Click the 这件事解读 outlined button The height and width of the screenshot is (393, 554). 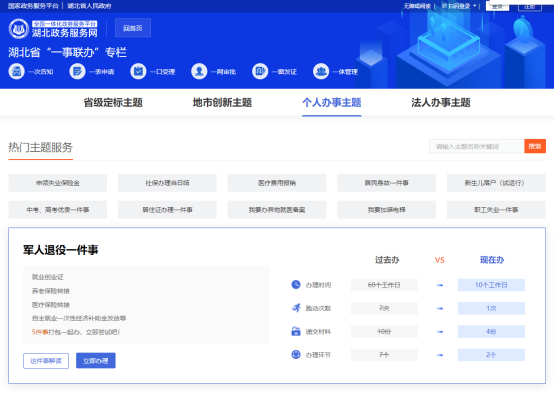click(x=46, y=361)
